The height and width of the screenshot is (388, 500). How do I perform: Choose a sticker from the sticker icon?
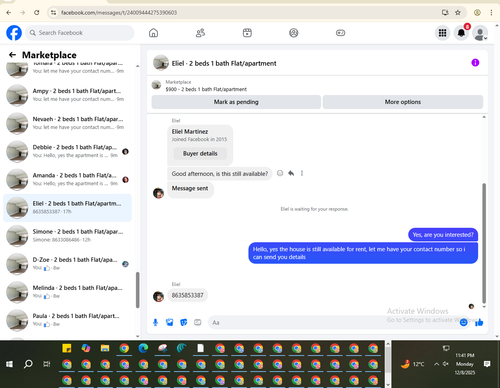pyautogui.click(x=184, y=322)
